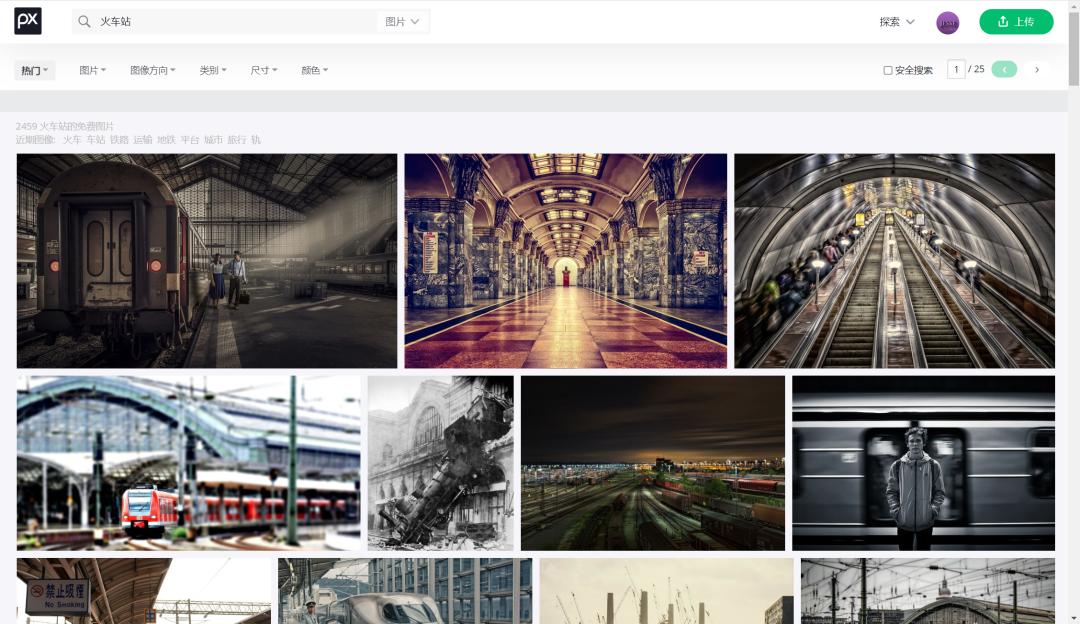The image size is (1080, 624).
Task: Click the 铁路 related tag link
Action: click(119, 140)
